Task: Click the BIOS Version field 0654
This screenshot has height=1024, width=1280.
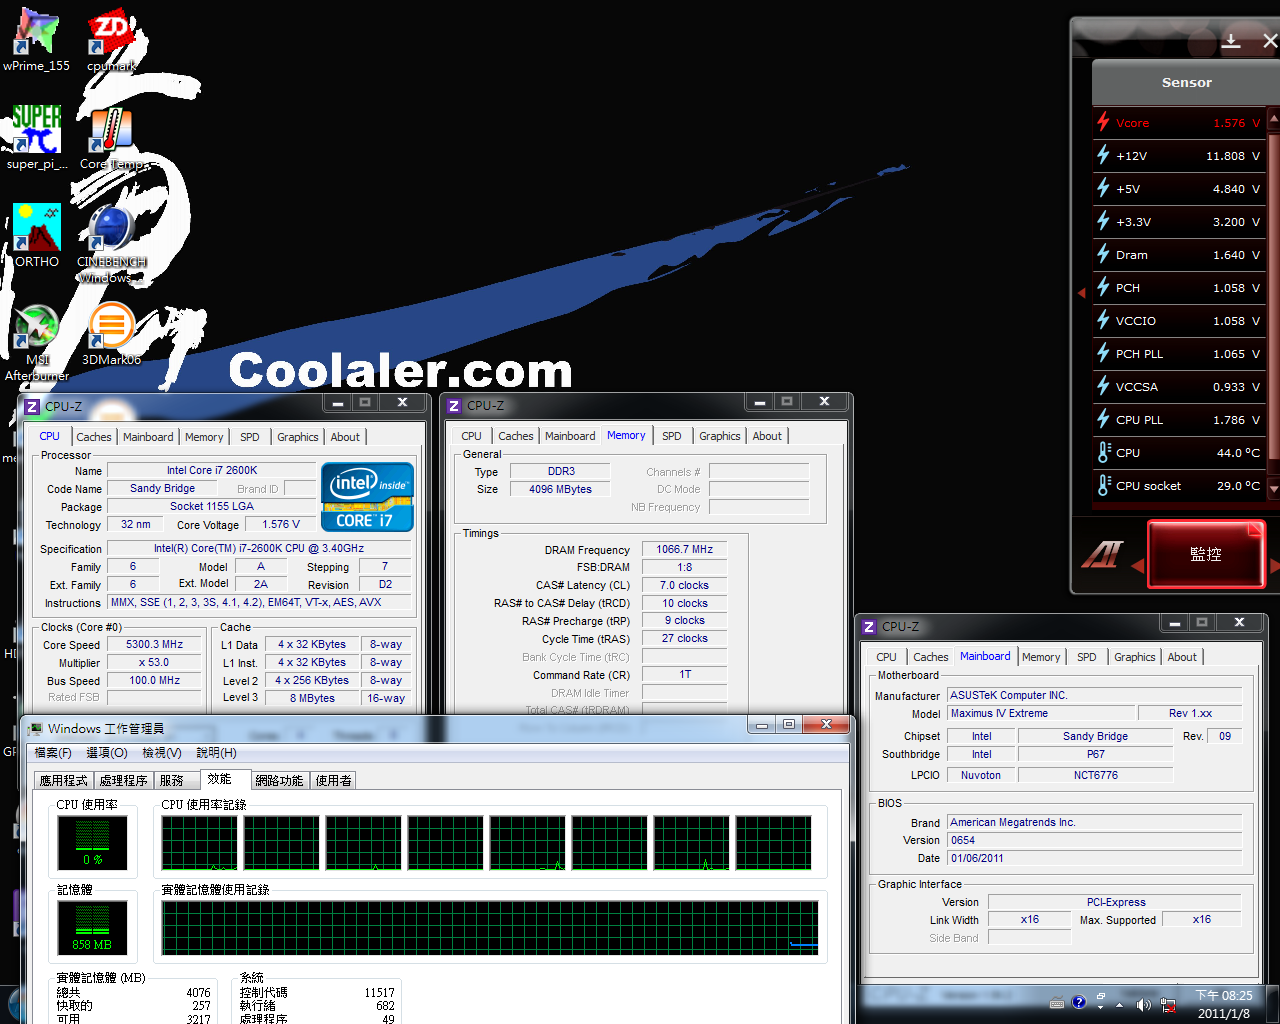Action: (1094, 840)
